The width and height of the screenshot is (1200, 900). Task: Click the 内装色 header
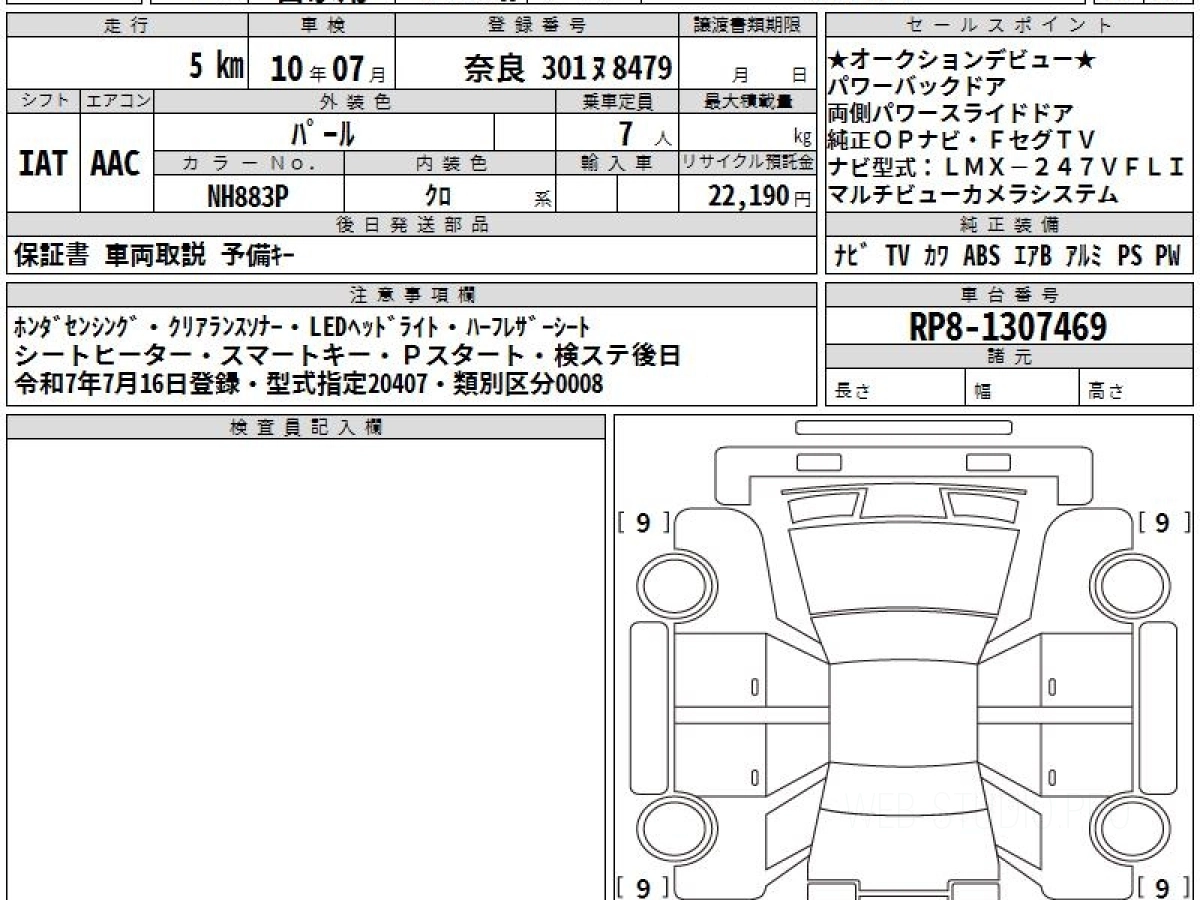point(450,163)
